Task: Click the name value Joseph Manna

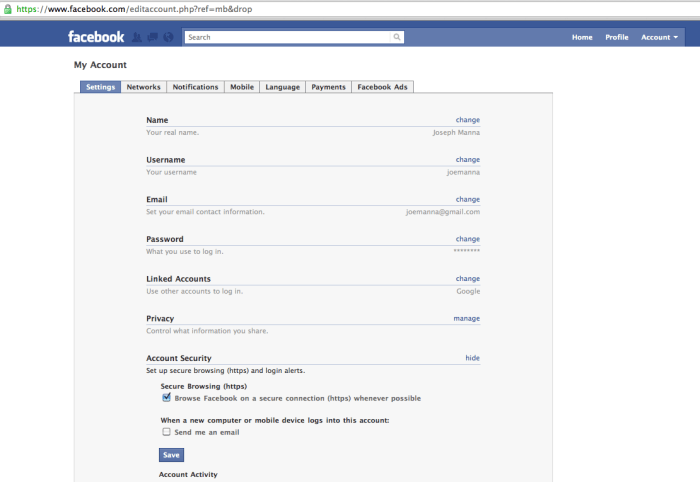Action: pyautogui.click(x=456, y=133)
